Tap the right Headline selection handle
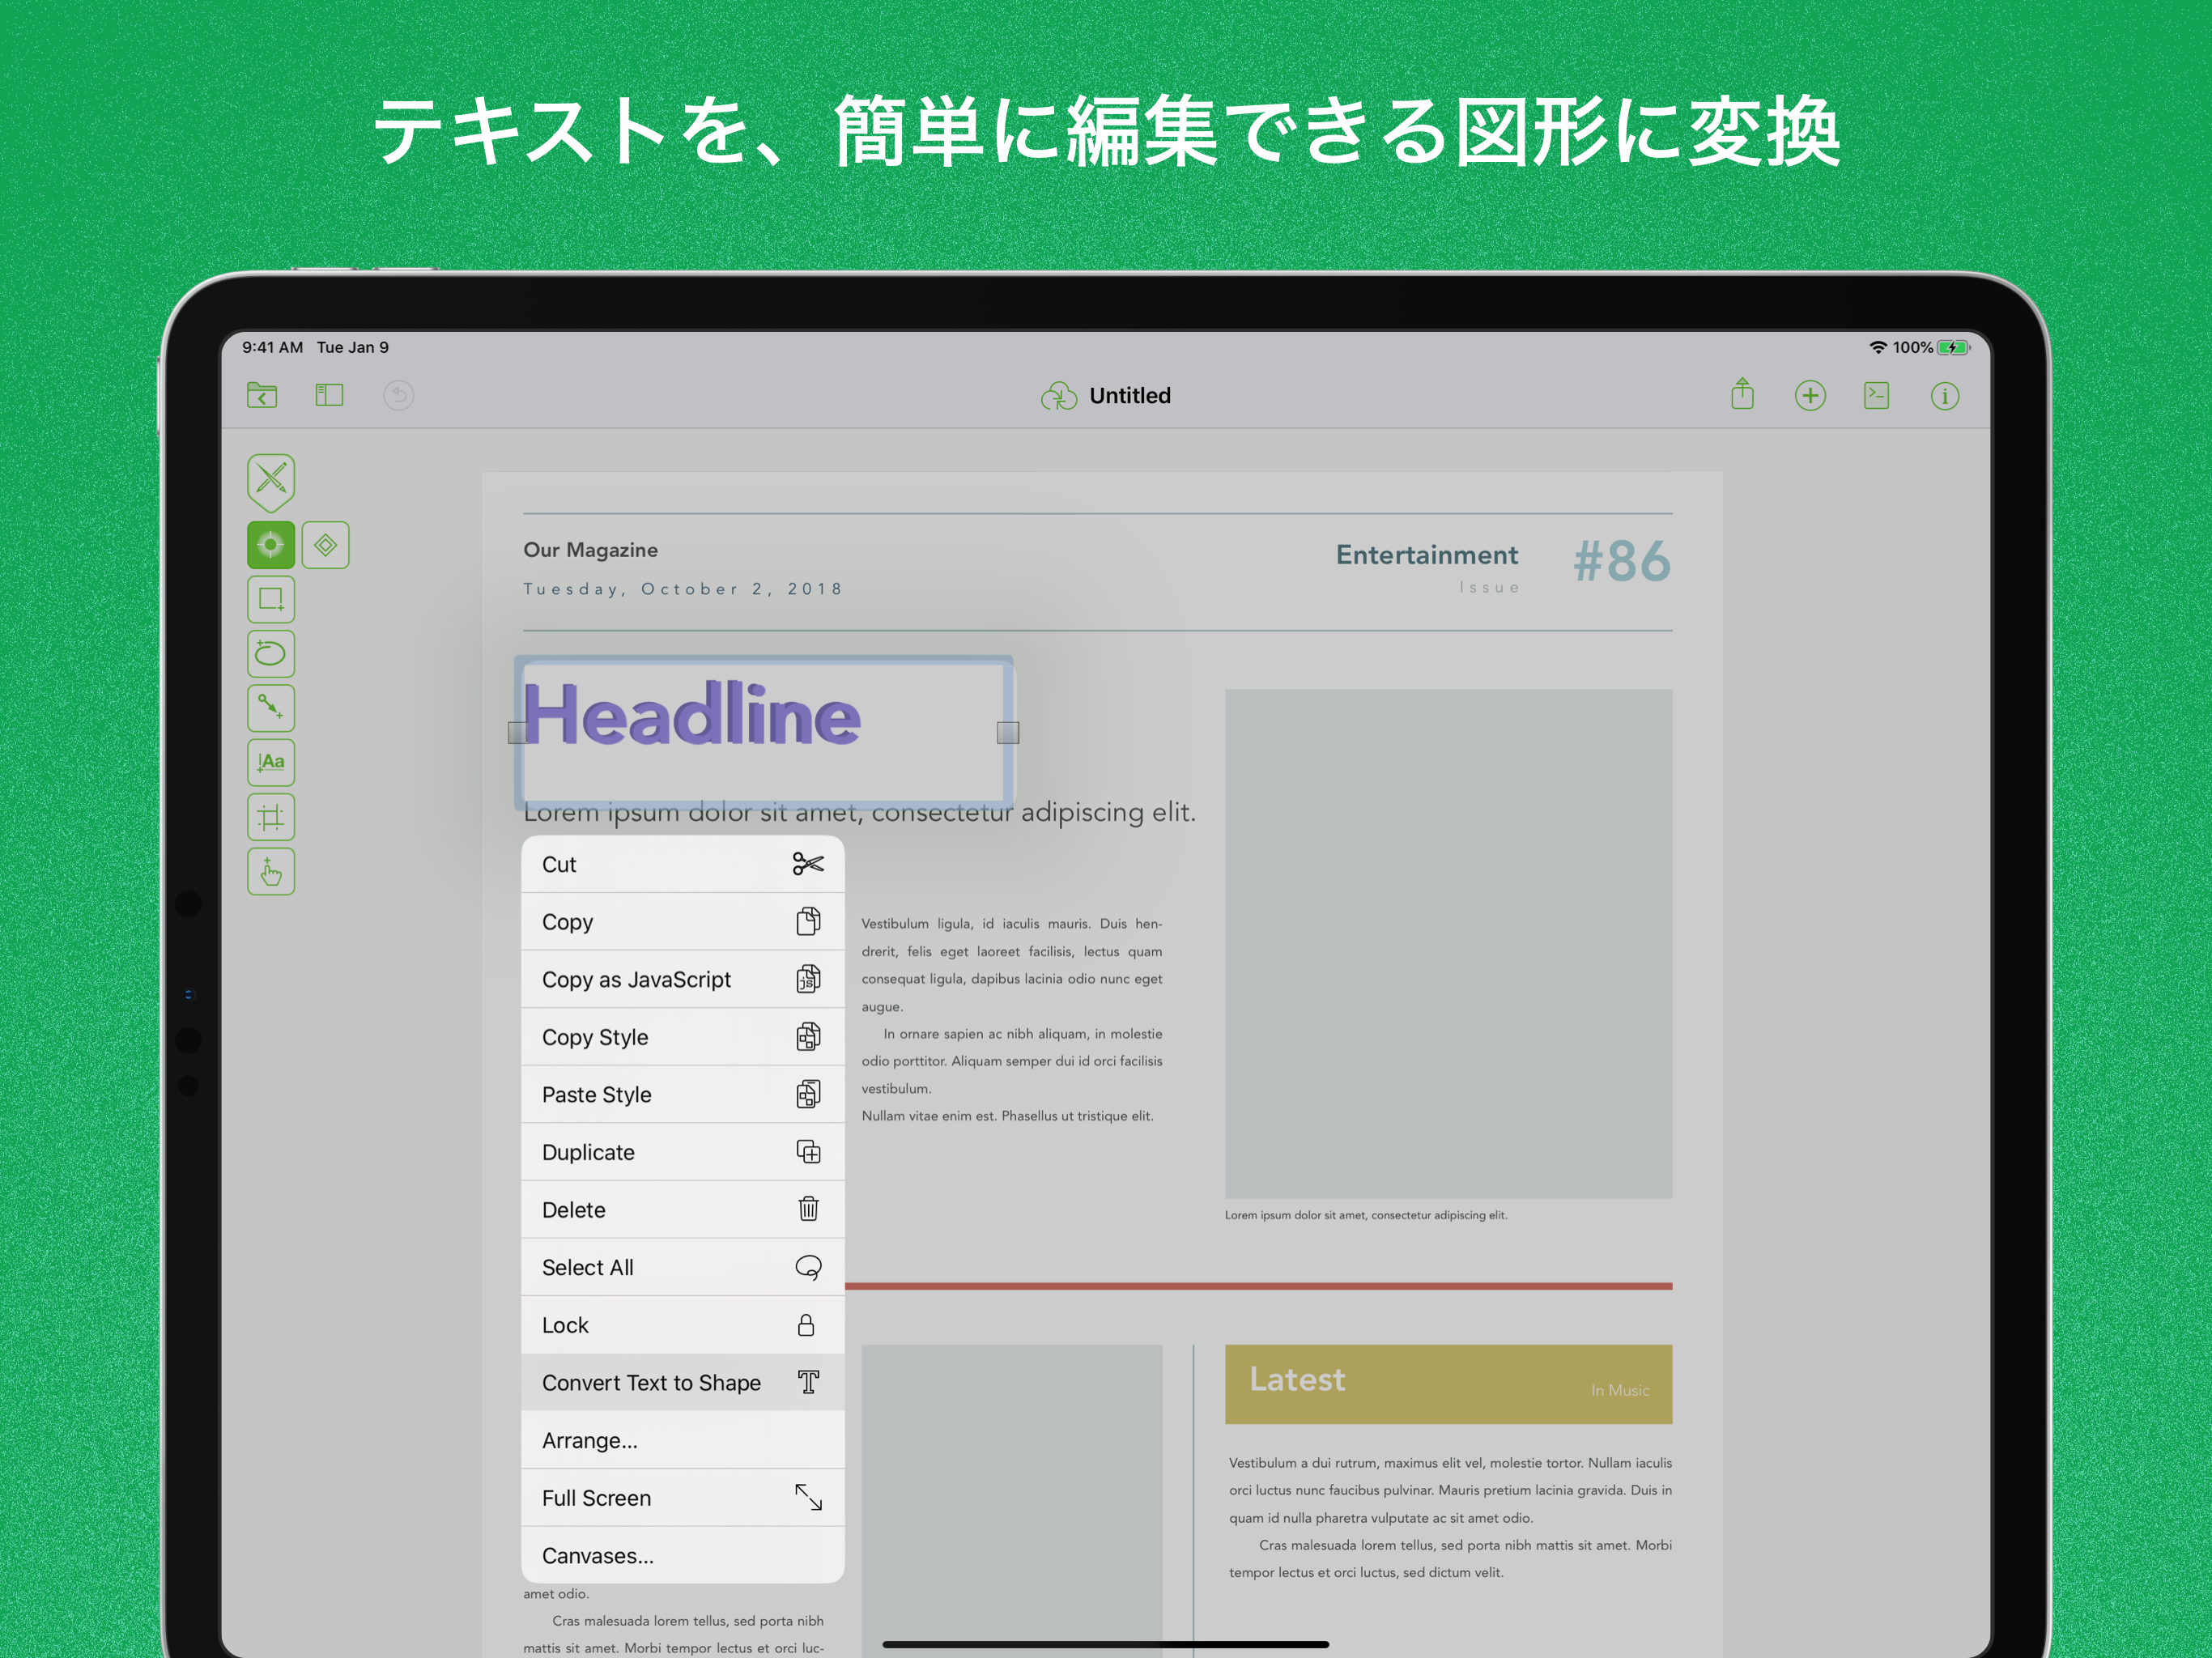 [1007, 733]
